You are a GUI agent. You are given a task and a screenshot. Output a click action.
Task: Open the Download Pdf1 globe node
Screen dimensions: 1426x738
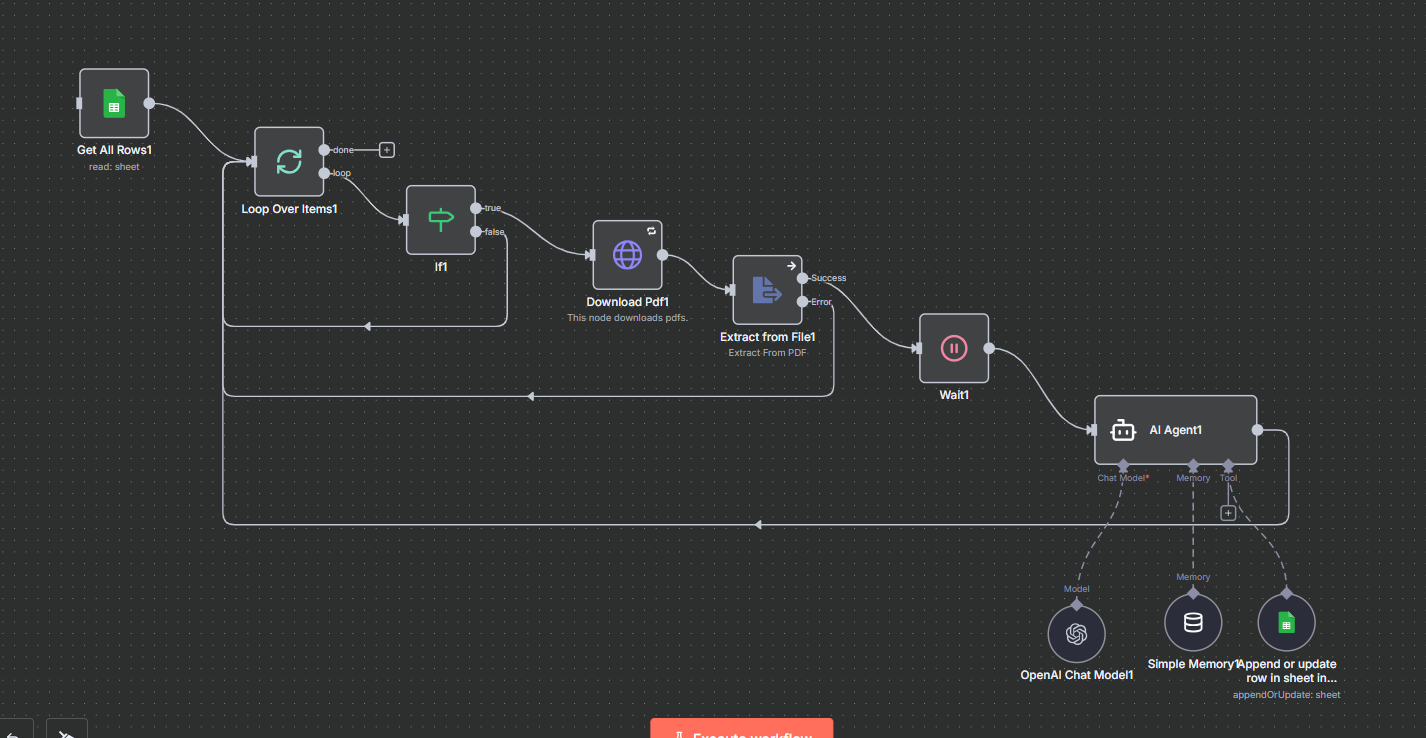click(x=627, y=255)
